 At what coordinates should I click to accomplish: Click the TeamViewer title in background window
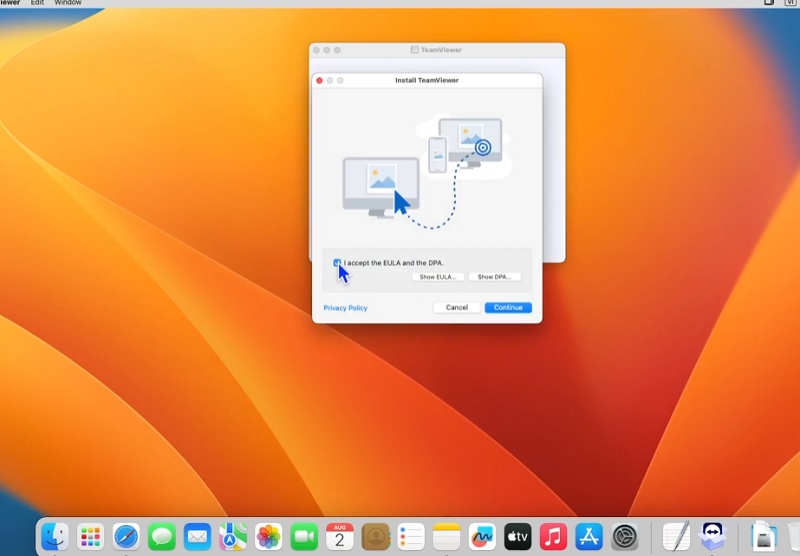[x=441, y=50]
